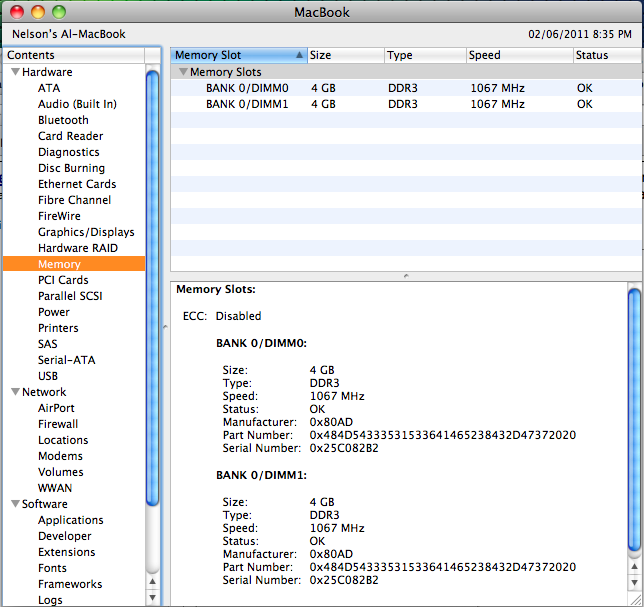Sort by Size column header
Screen dimensions: 644x607
[x=346, y=55]
